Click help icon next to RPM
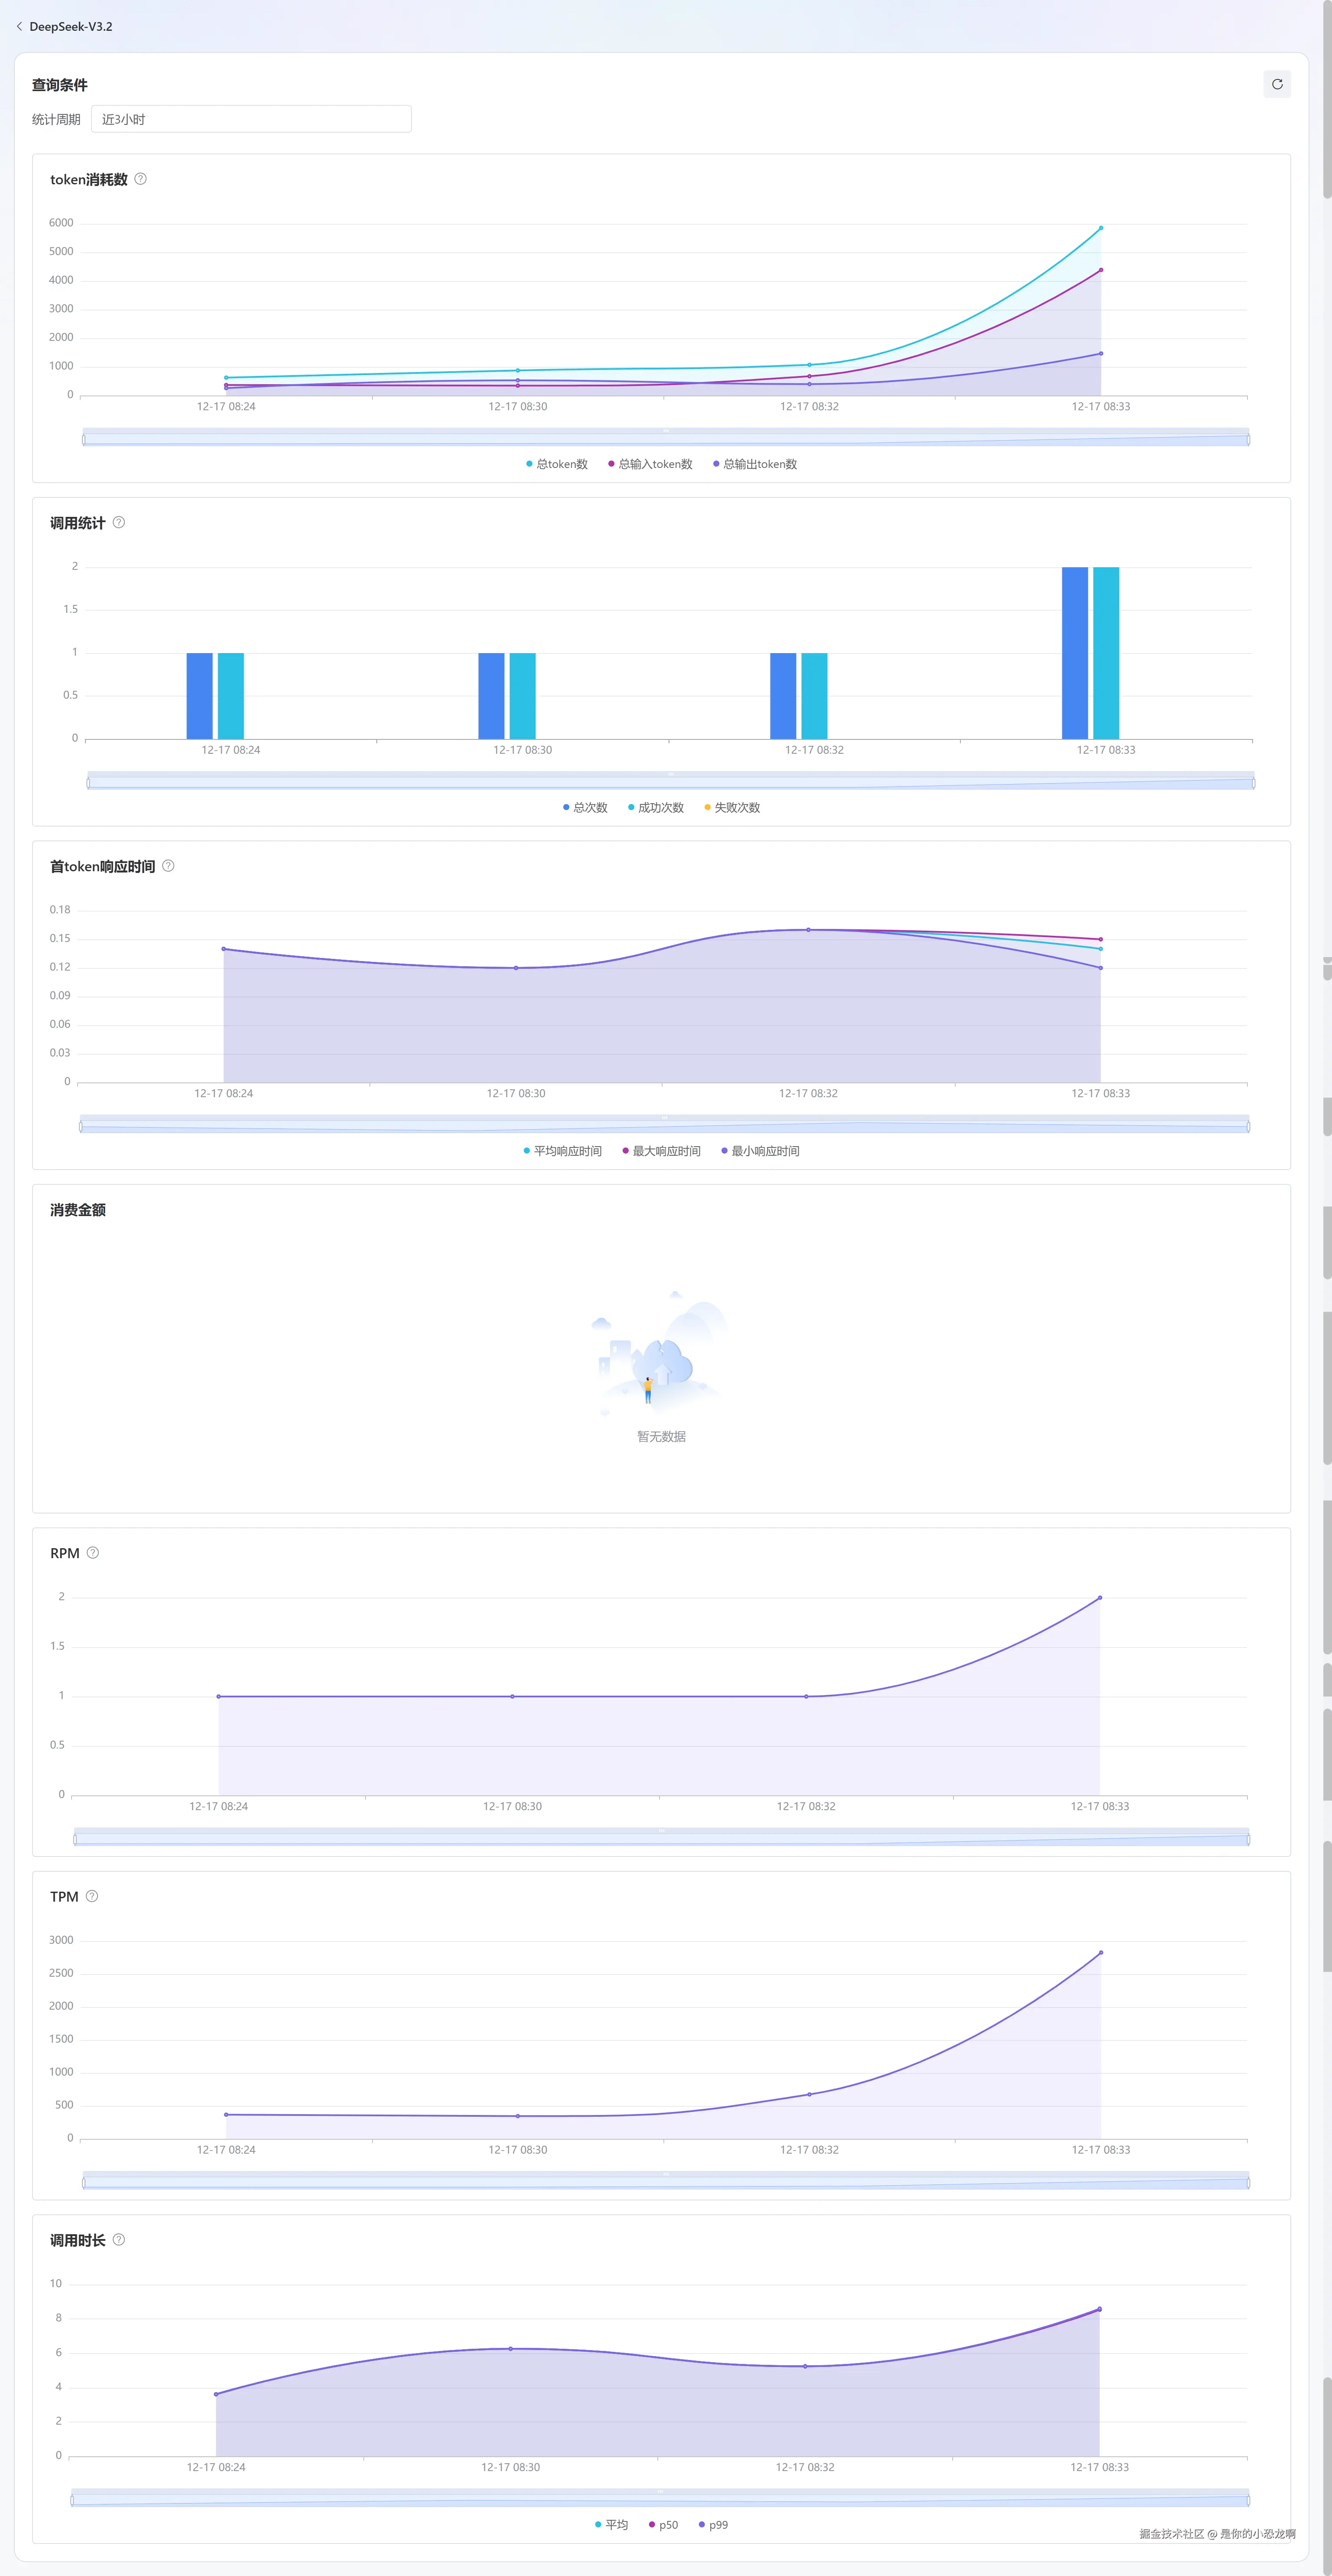The image size is (1332, 2576). coord(93,1552)
